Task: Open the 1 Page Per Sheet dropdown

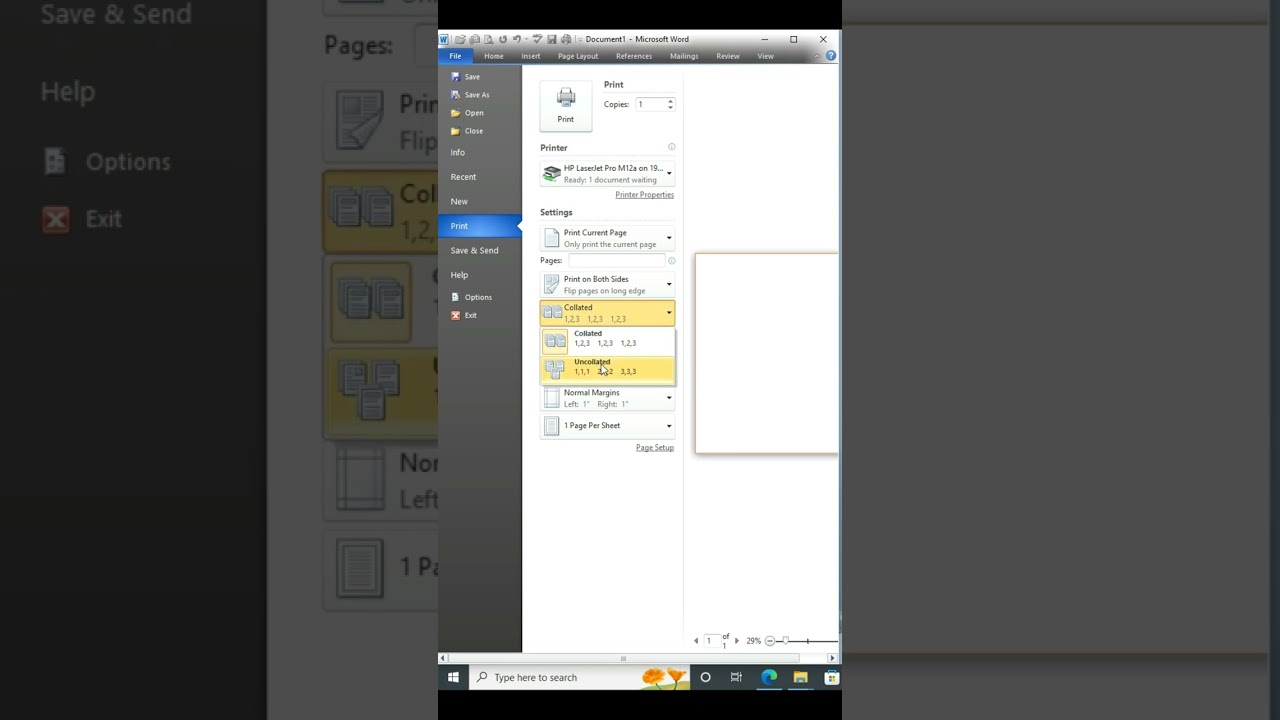Action: click(607, 426)
